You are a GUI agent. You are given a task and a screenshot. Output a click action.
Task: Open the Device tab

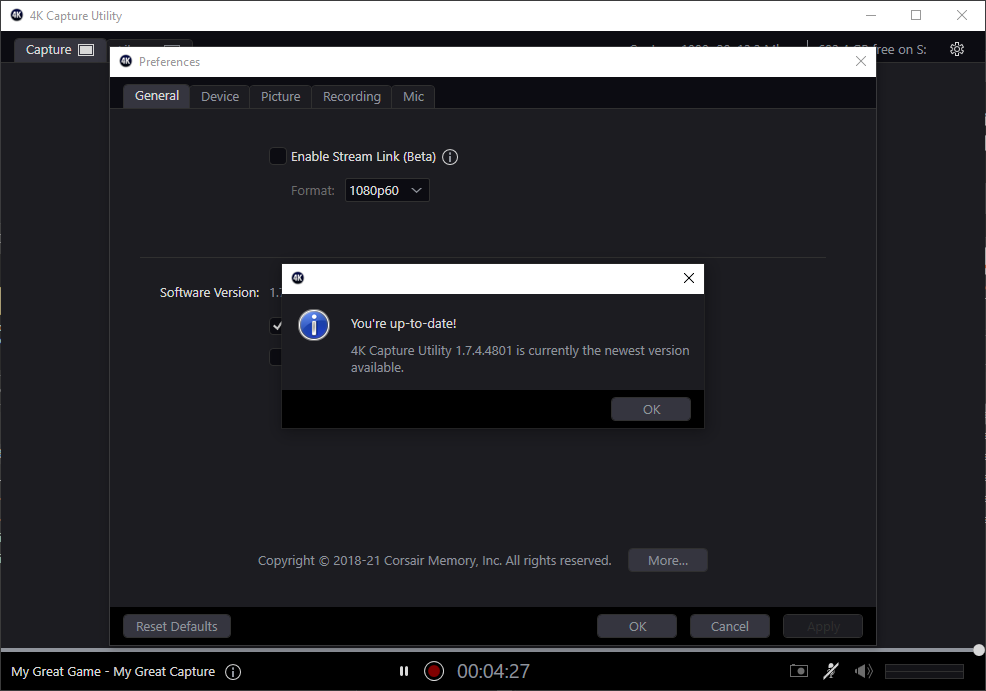[219, 96]
